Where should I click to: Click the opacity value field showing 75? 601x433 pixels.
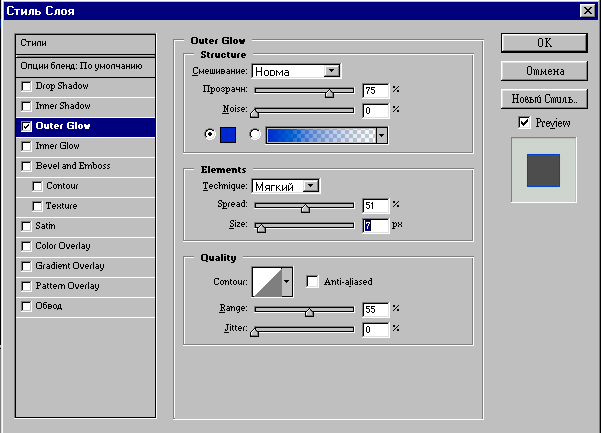click(x=376, y=91)
